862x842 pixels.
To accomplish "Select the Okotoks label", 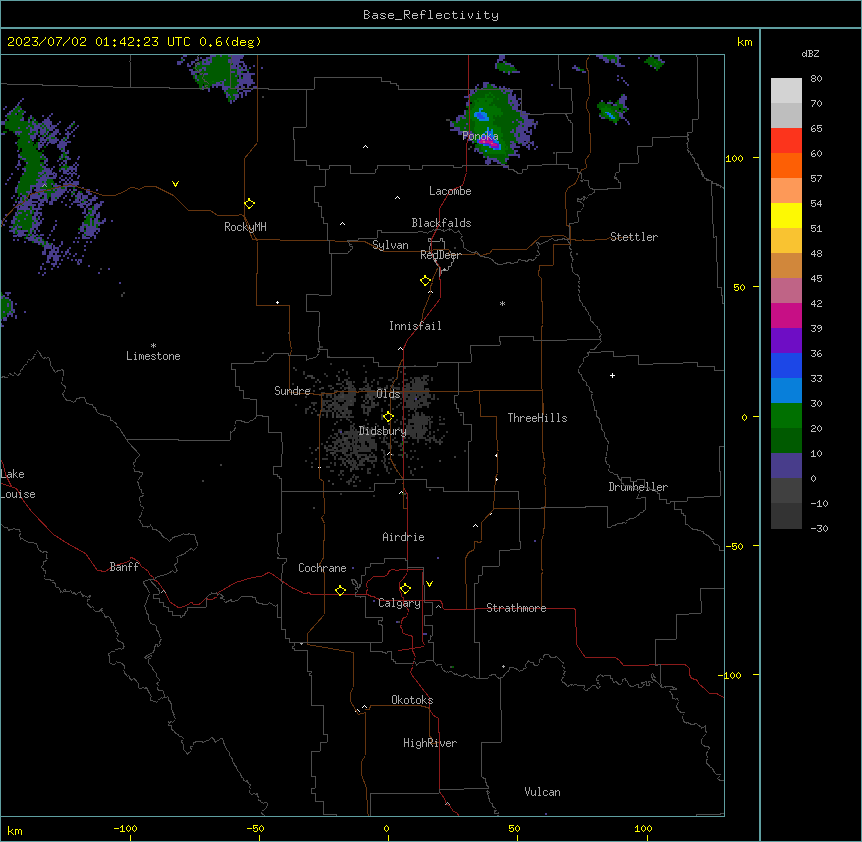I will click(412, 700).
